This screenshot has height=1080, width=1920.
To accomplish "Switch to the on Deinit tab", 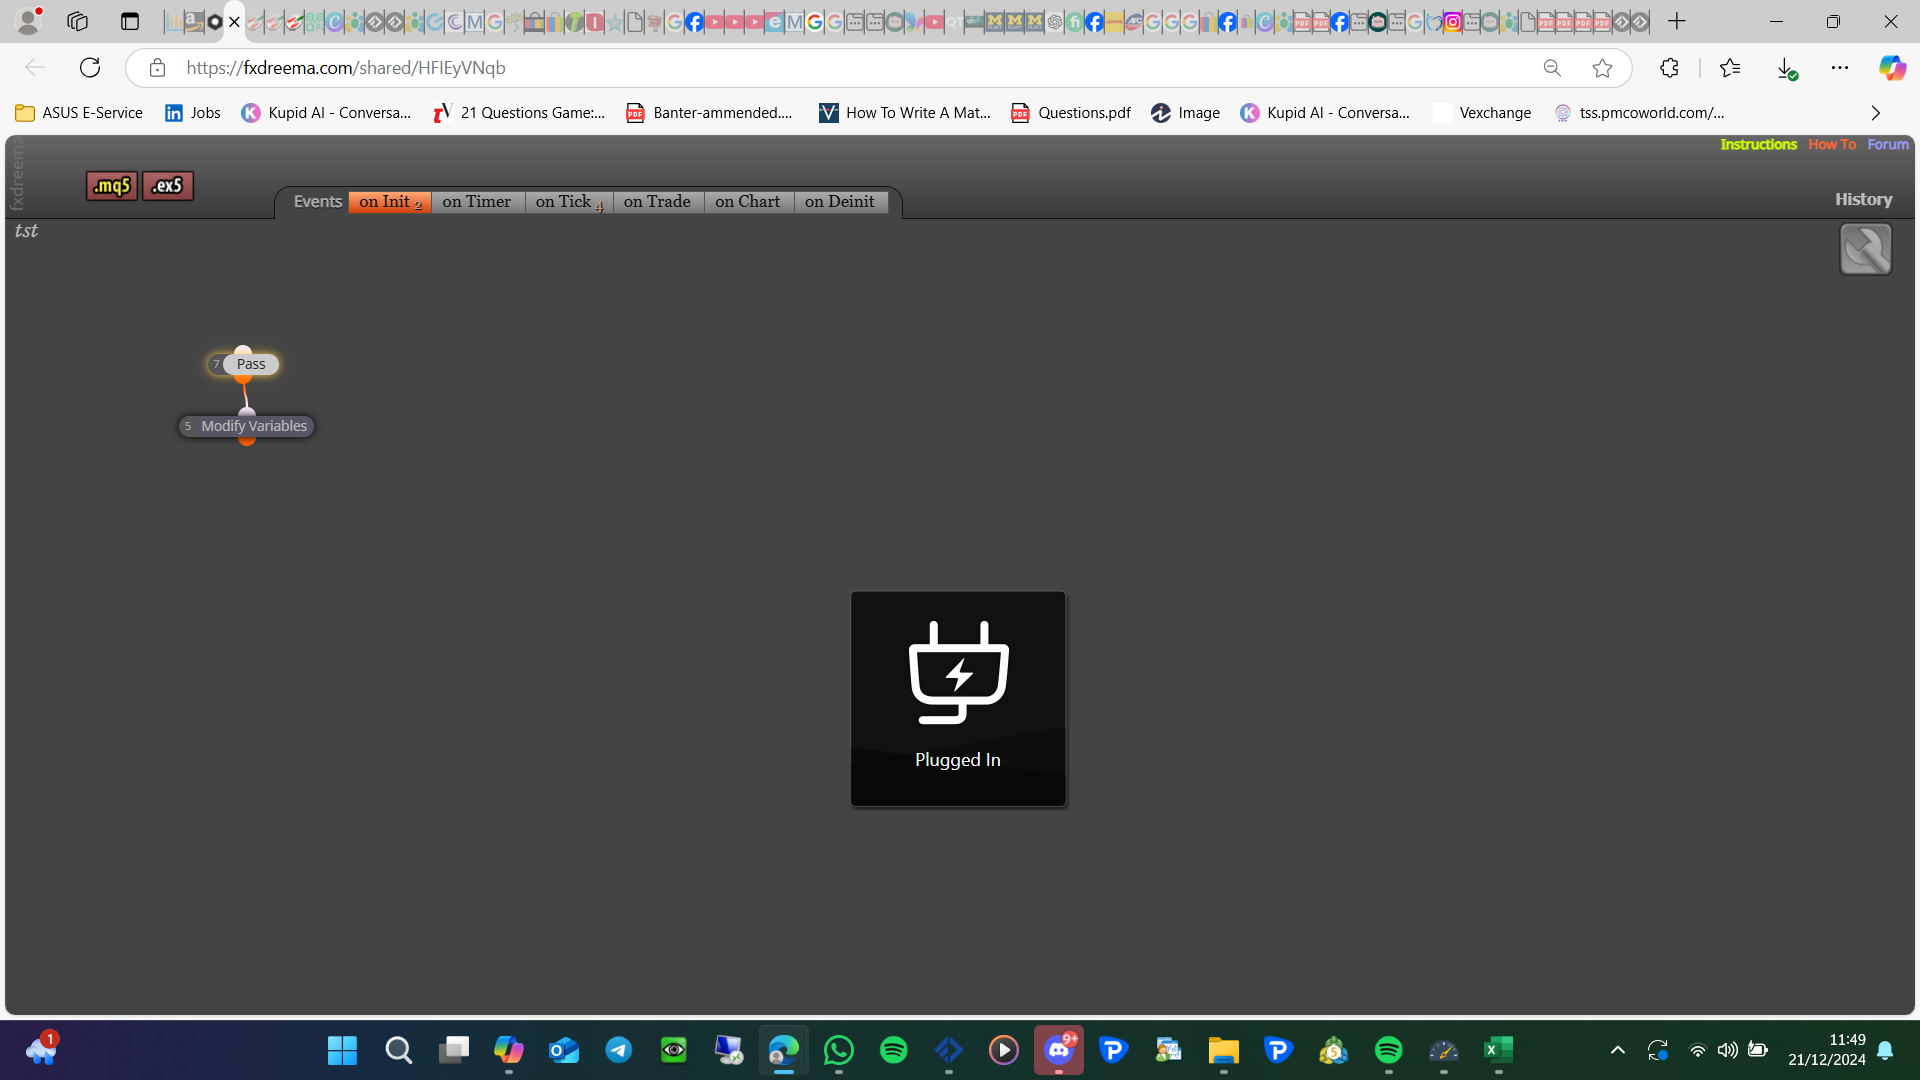I will pos(840,202).
